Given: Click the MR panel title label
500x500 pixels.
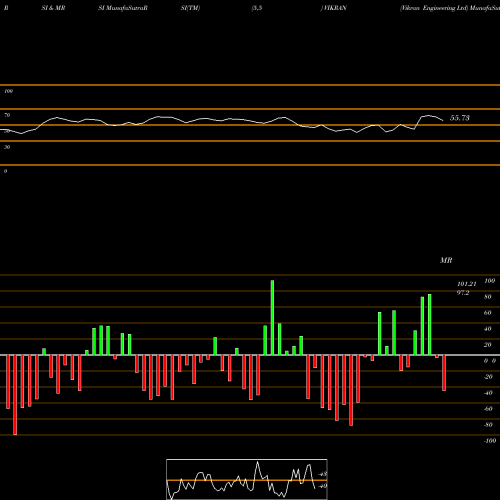Looking at the screenshot, I should [x=446, y=260].
